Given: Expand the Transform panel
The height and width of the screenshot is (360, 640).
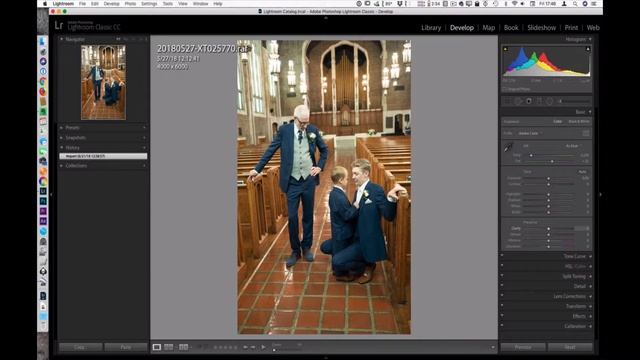Looking at the screenshot, I should tap(590, 306).
